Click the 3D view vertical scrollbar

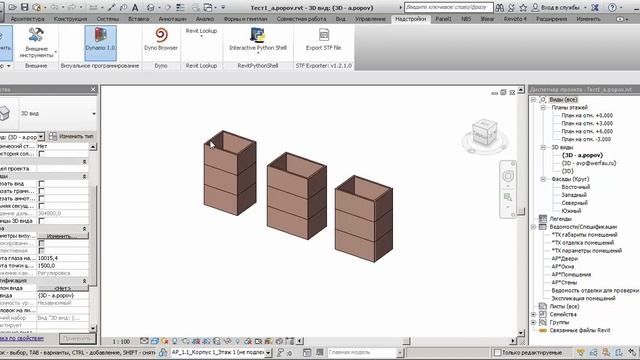click(x=521, y=211)
